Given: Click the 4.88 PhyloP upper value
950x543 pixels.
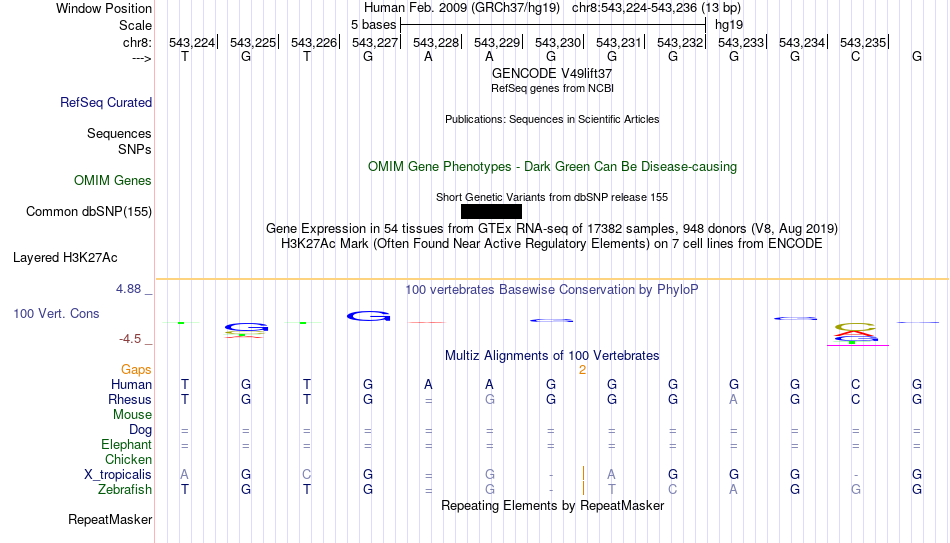Looking at the screenshot, I should pyautogui.click(x=128, y=289).
